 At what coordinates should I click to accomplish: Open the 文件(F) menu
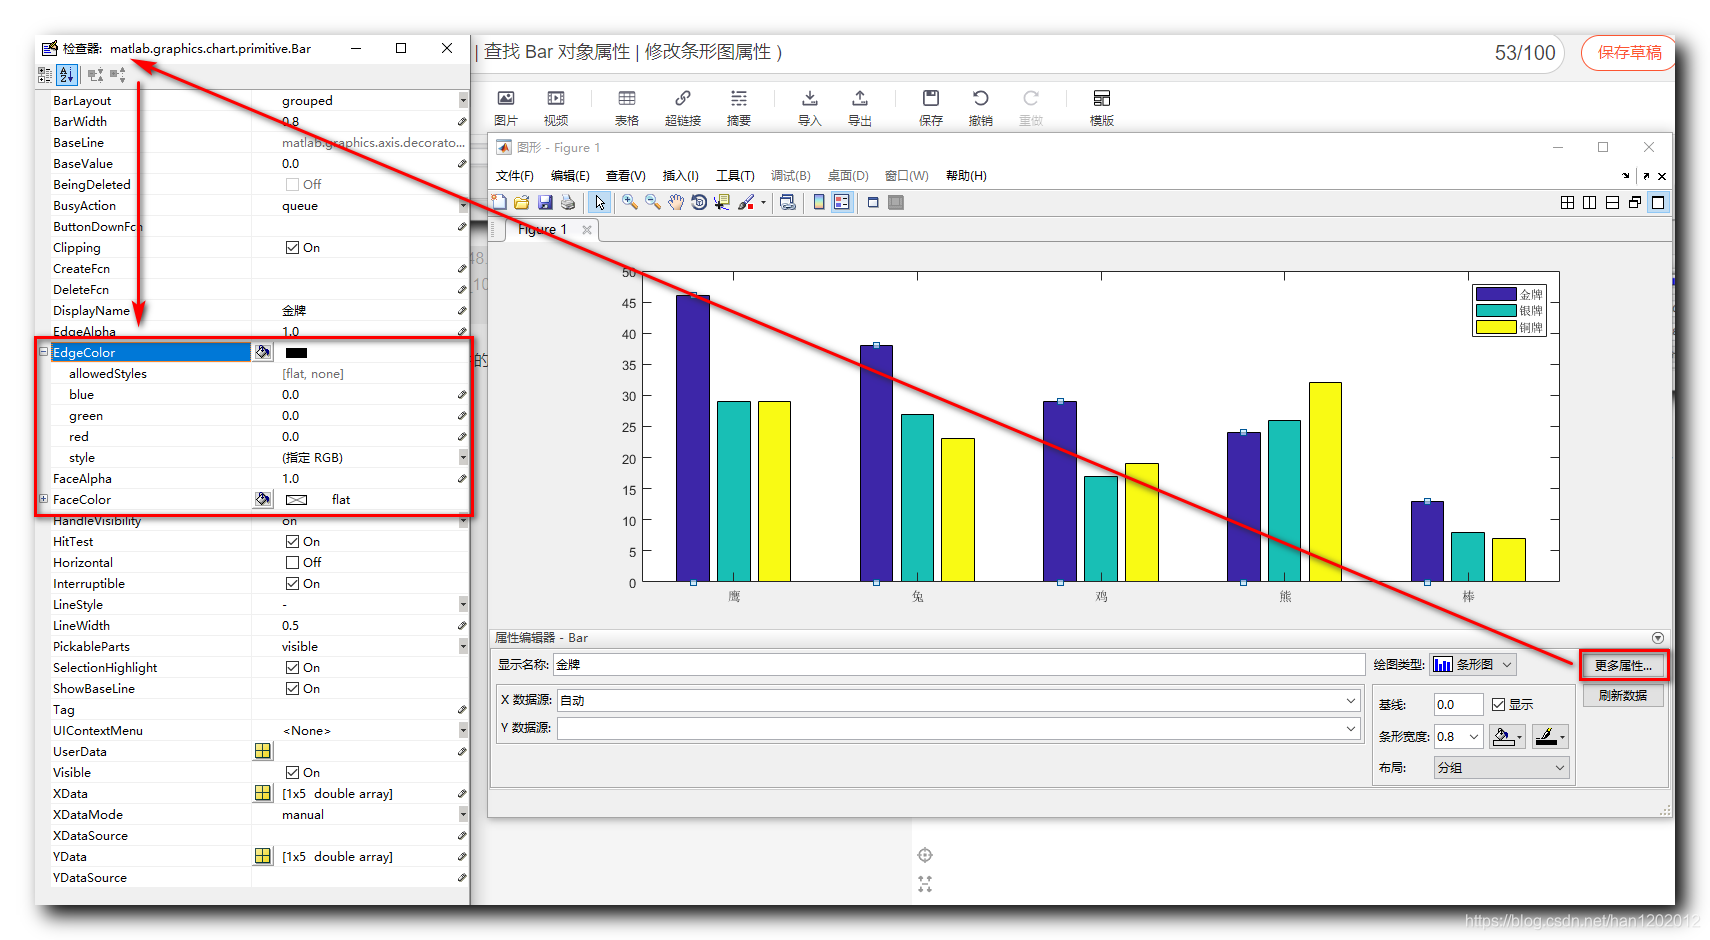pyautogui.click(x=514, y=175)
